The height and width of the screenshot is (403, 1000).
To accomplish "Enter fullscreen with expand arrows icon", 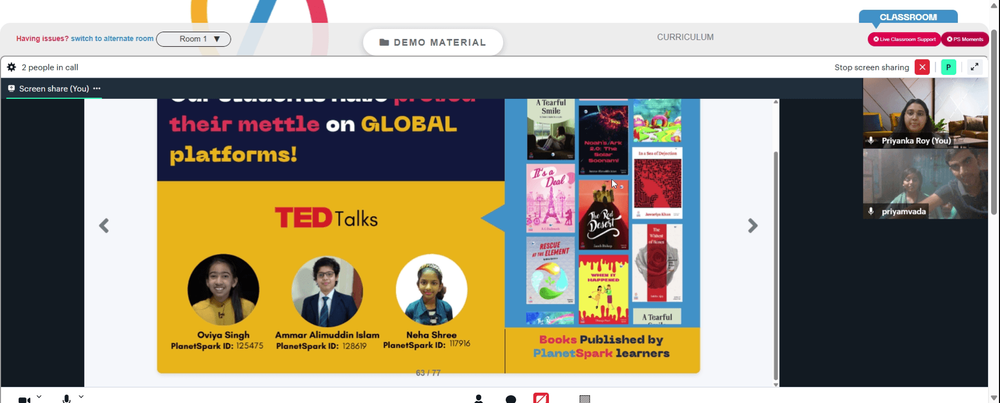I will point(974,67).
